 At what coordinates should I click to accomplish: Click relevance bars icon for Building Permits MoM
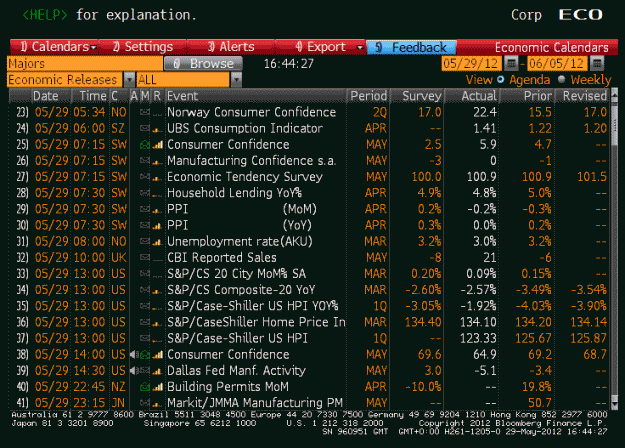click(x=157, y=387)
